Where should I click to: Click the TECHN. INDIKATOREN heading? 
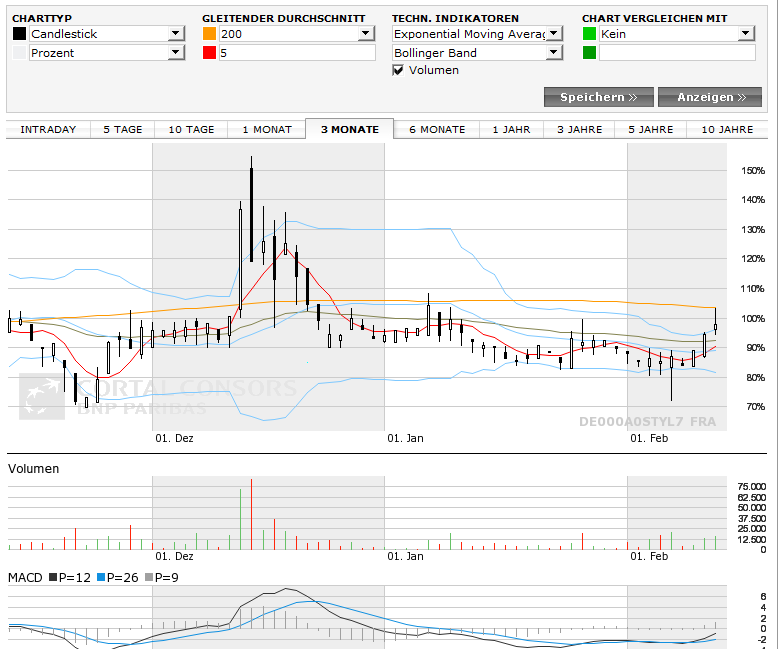pos(455,18)
